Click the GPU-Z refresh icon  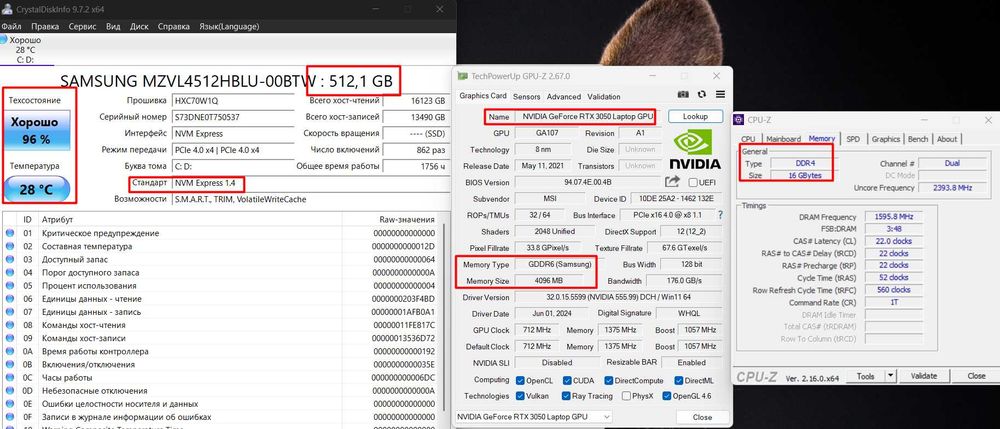702,94
